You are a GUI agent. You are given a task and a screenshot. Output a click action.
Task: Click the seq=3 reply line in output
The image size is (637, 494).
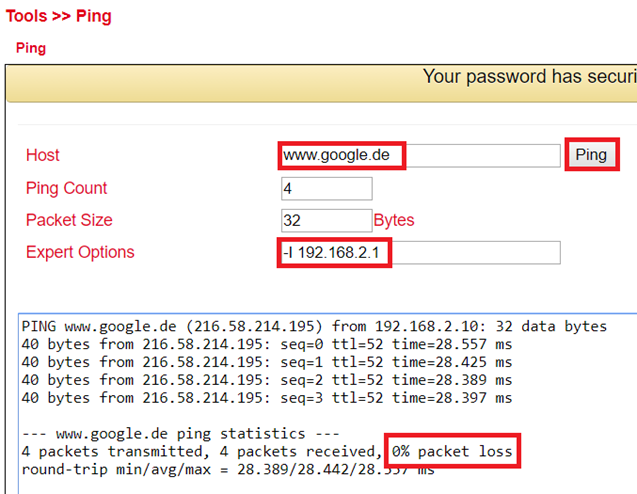[x=267, y=398]
